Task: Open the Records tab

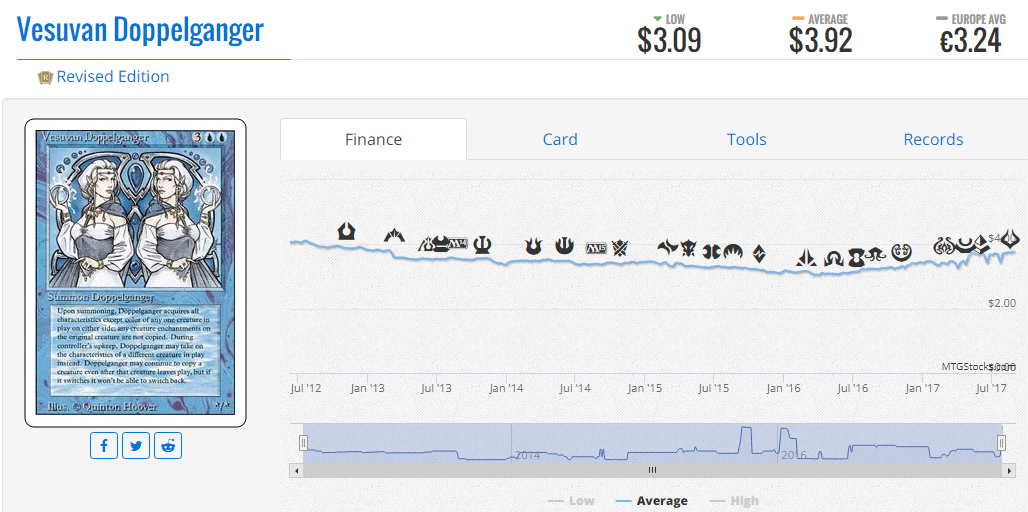Action: pos(934,139)
